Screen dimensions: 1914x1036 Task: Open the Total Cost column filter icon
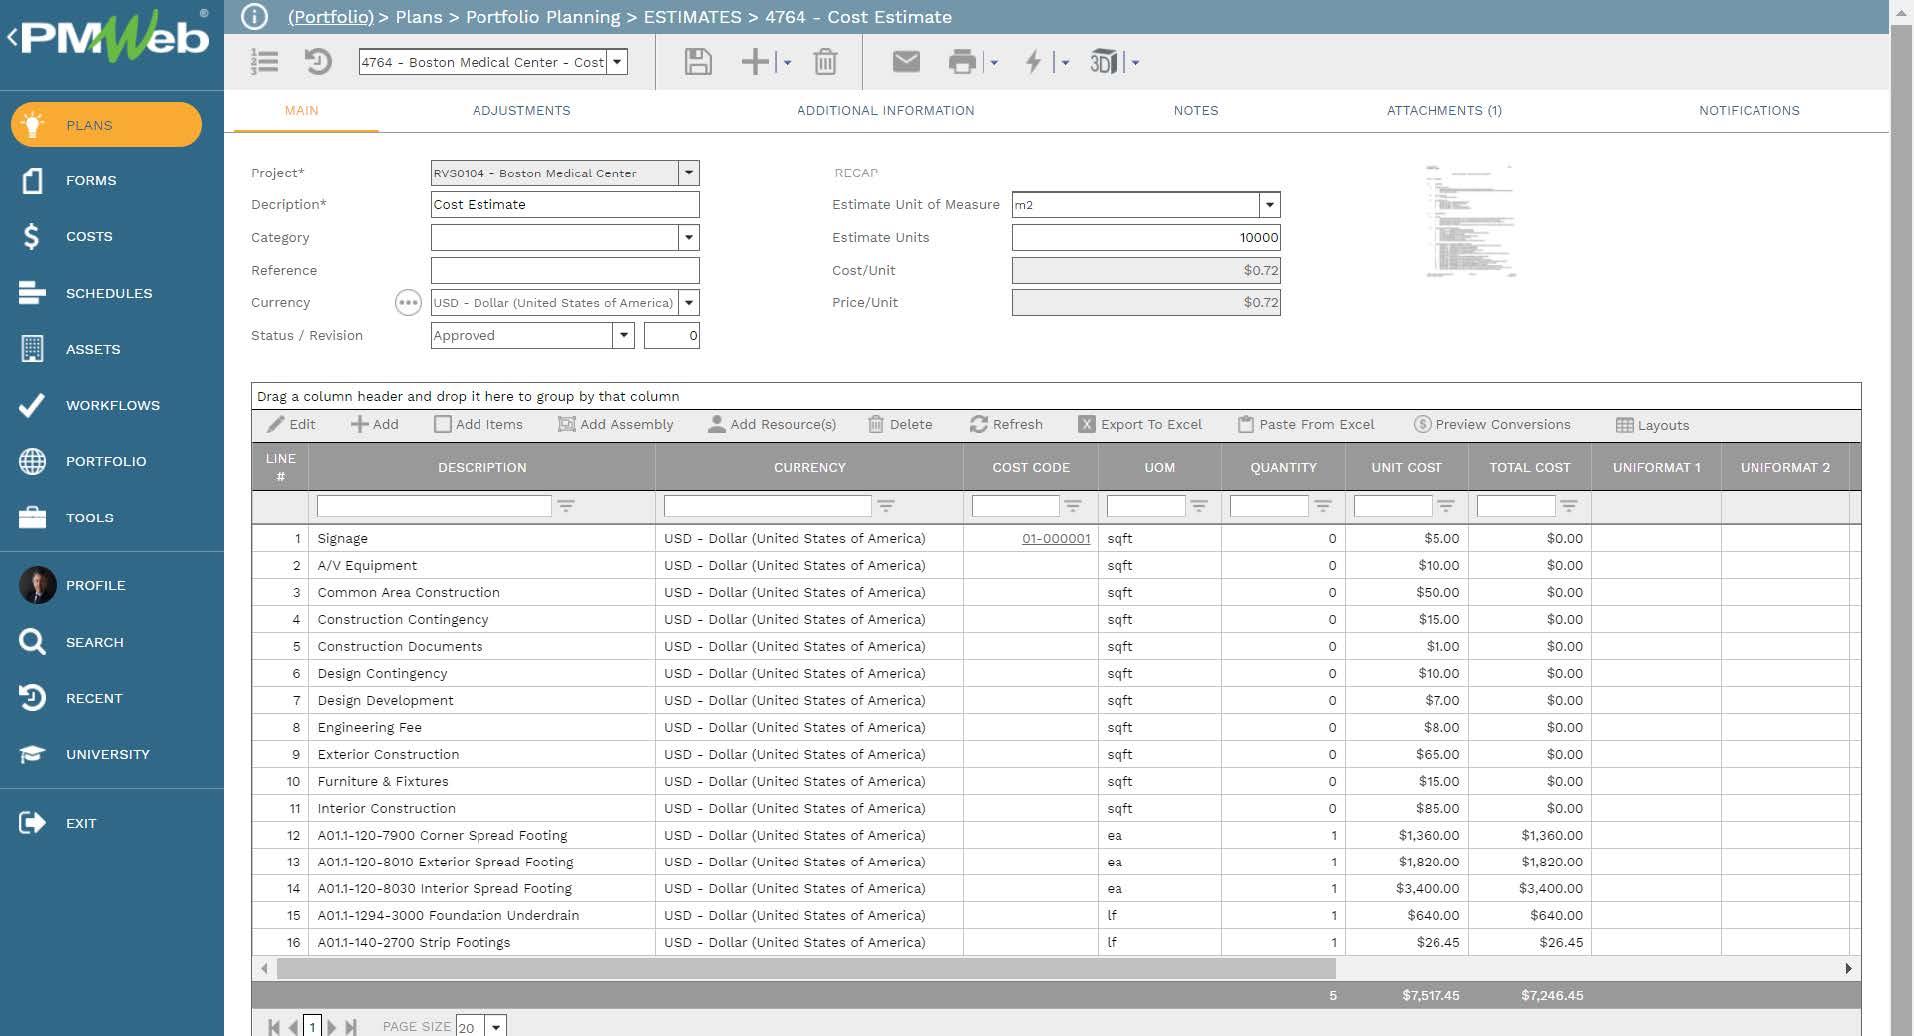click(1569, 506)
